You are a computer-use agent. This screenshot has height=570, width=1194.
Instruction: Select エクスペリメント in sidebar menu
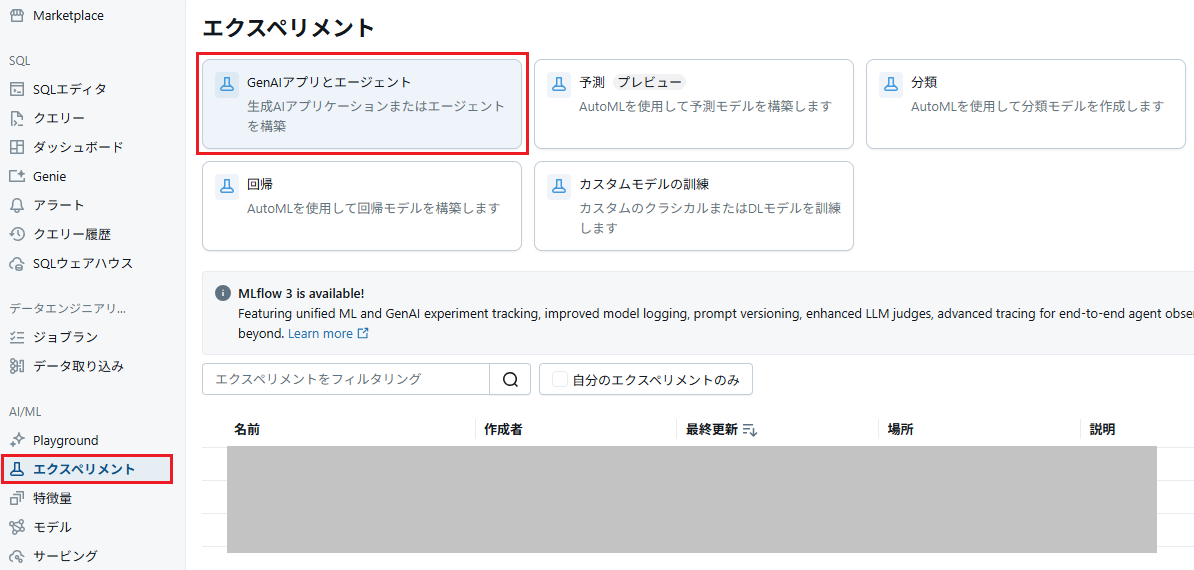click(84, 469)
